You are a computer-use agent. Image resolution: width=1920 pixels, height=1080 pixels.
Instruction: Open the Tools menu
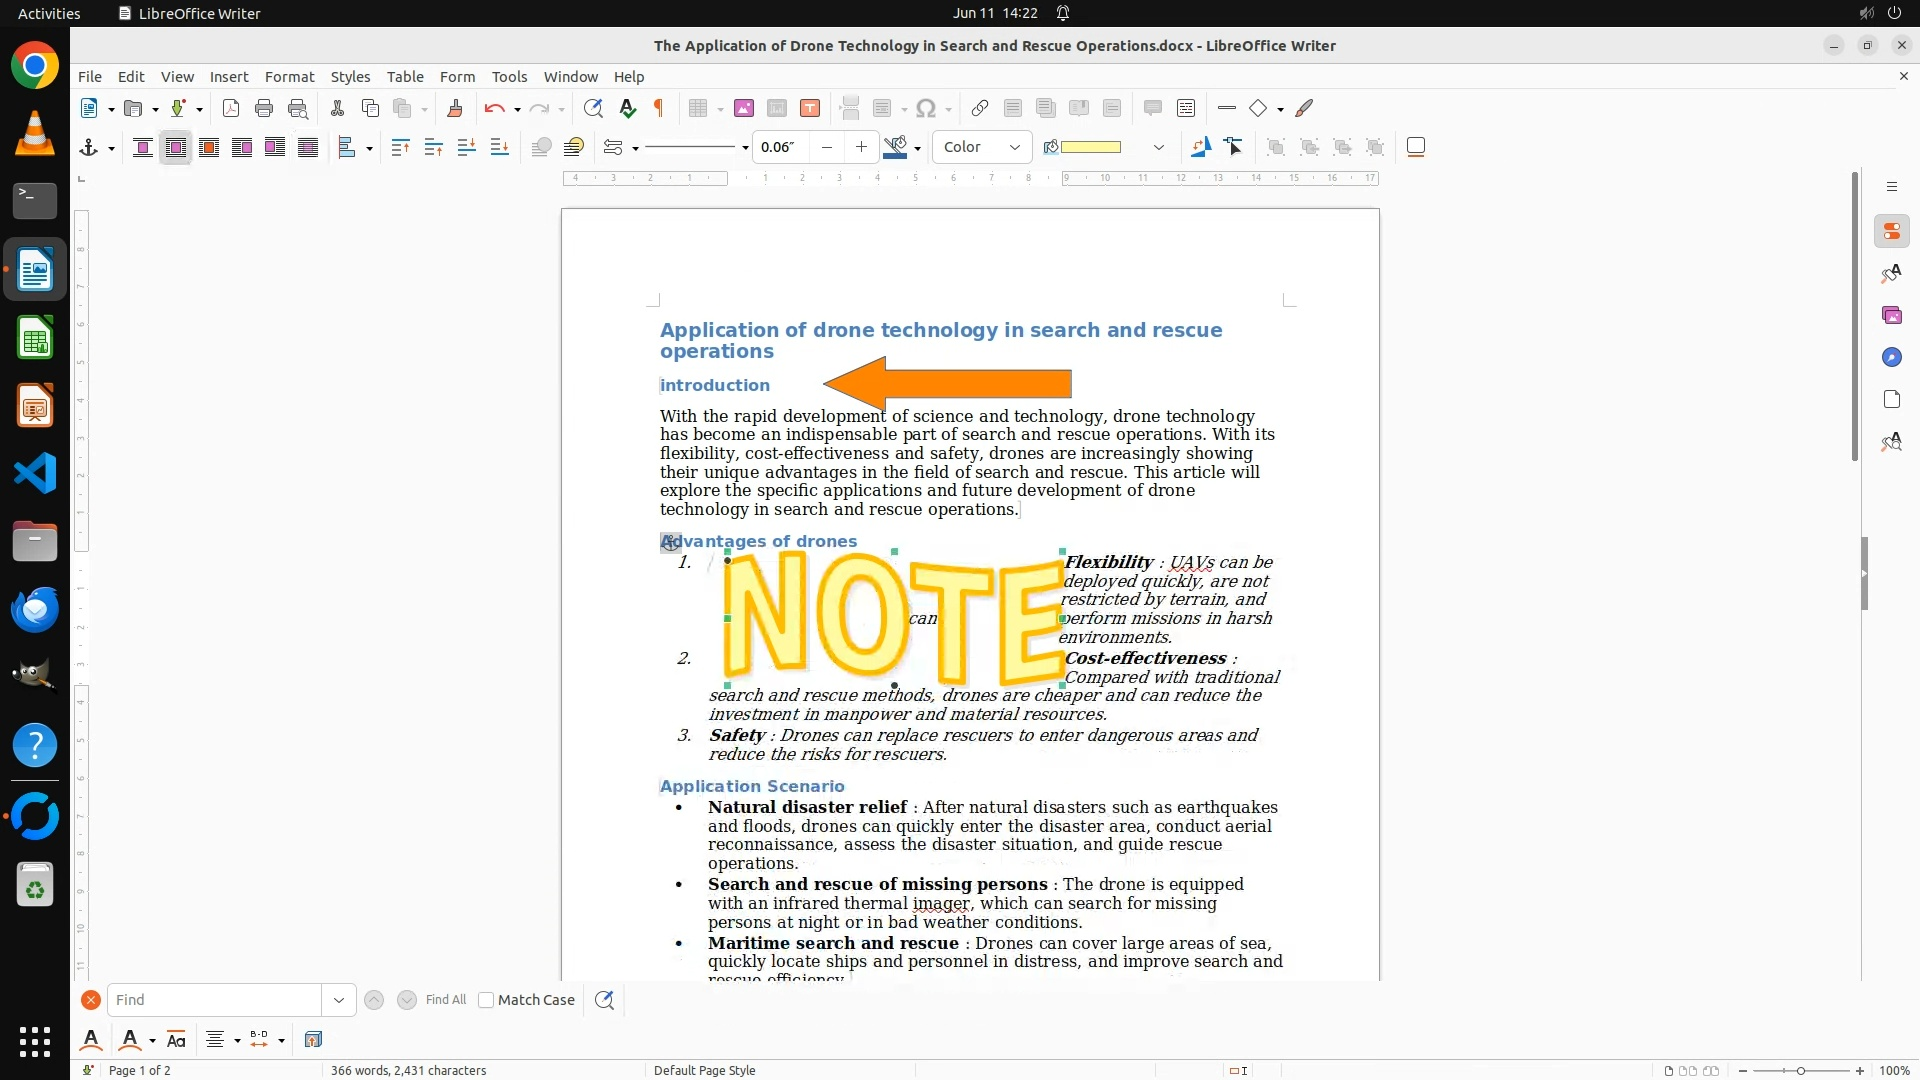coord(509,76)
